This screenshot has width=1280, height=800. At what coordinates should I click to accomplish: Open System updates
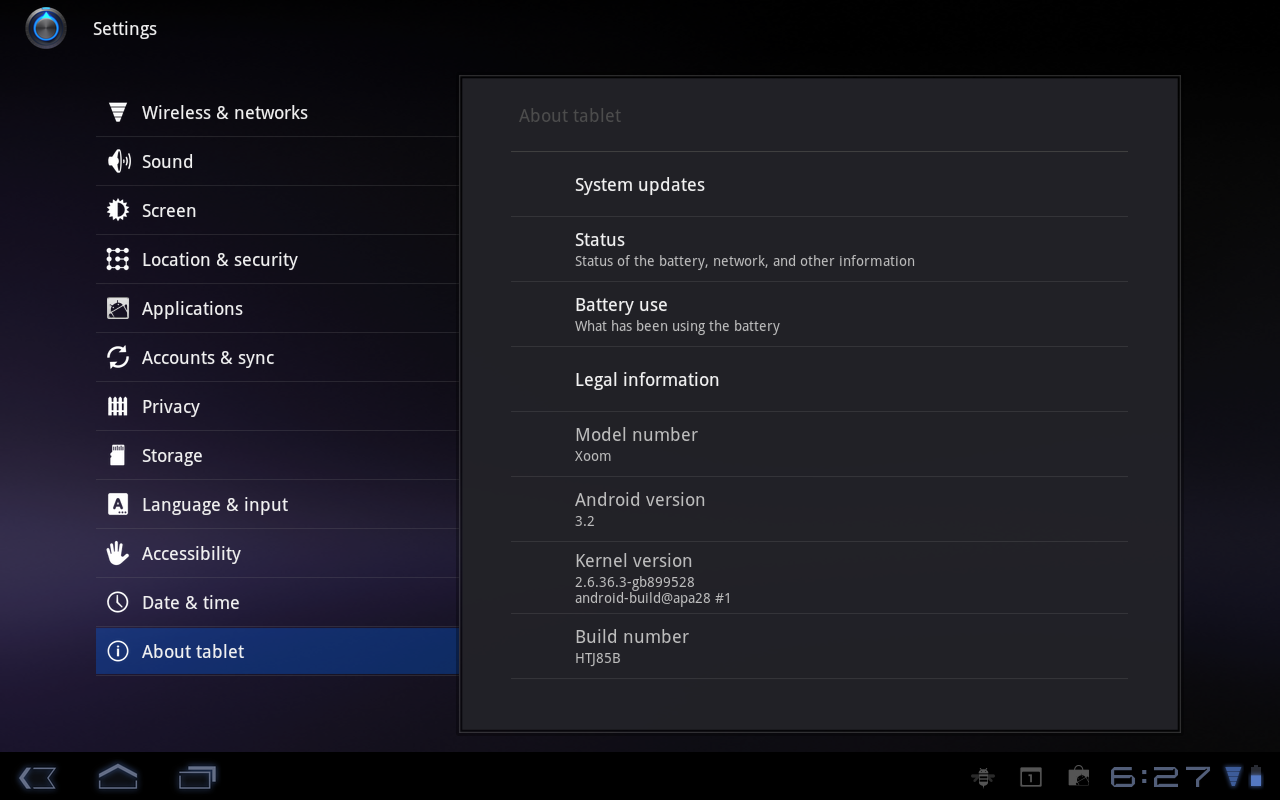[x=819, y=184]
